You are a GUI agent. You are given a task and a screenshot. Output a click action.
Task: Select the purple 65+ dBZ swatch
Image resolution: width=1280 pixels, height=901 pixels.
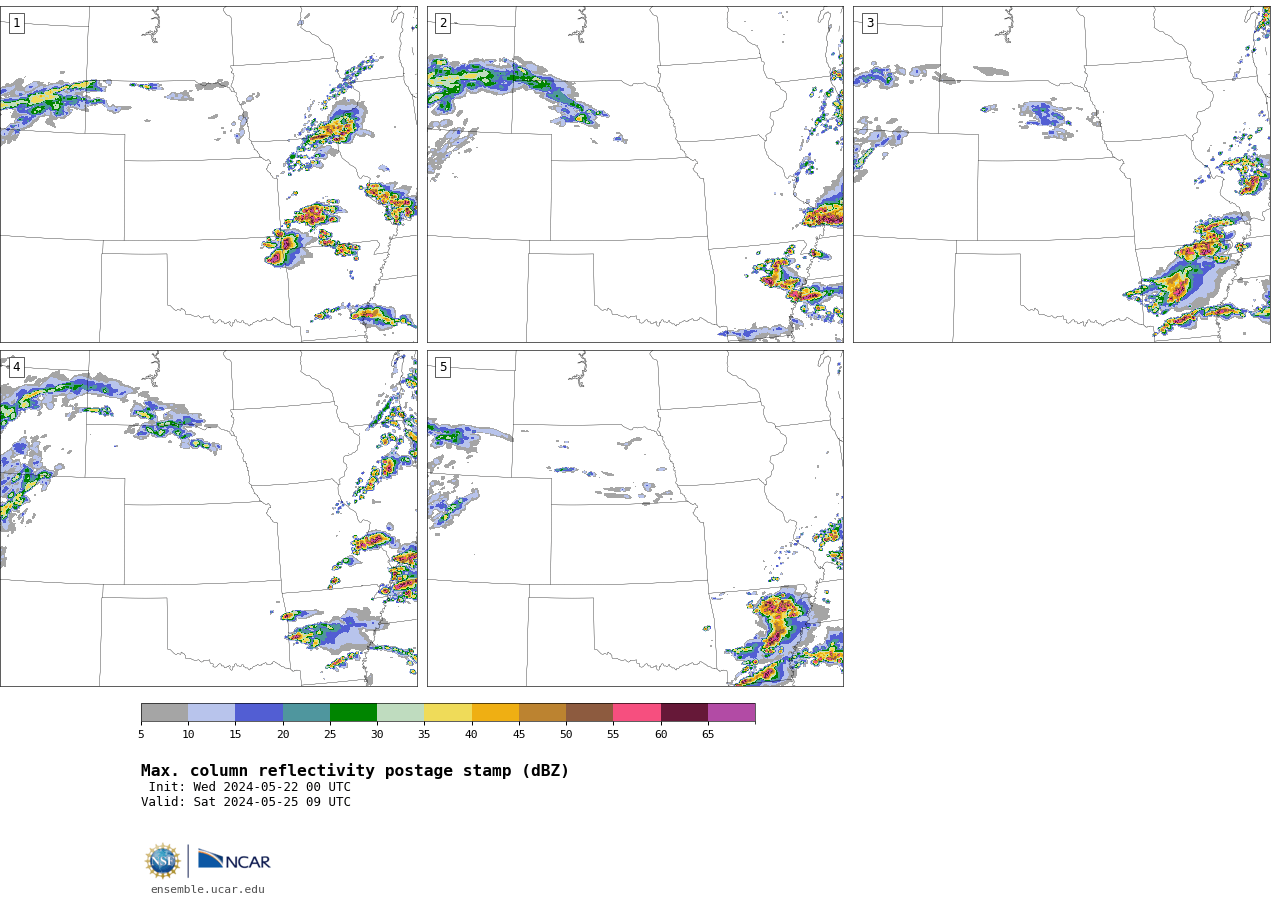point(731,713)
